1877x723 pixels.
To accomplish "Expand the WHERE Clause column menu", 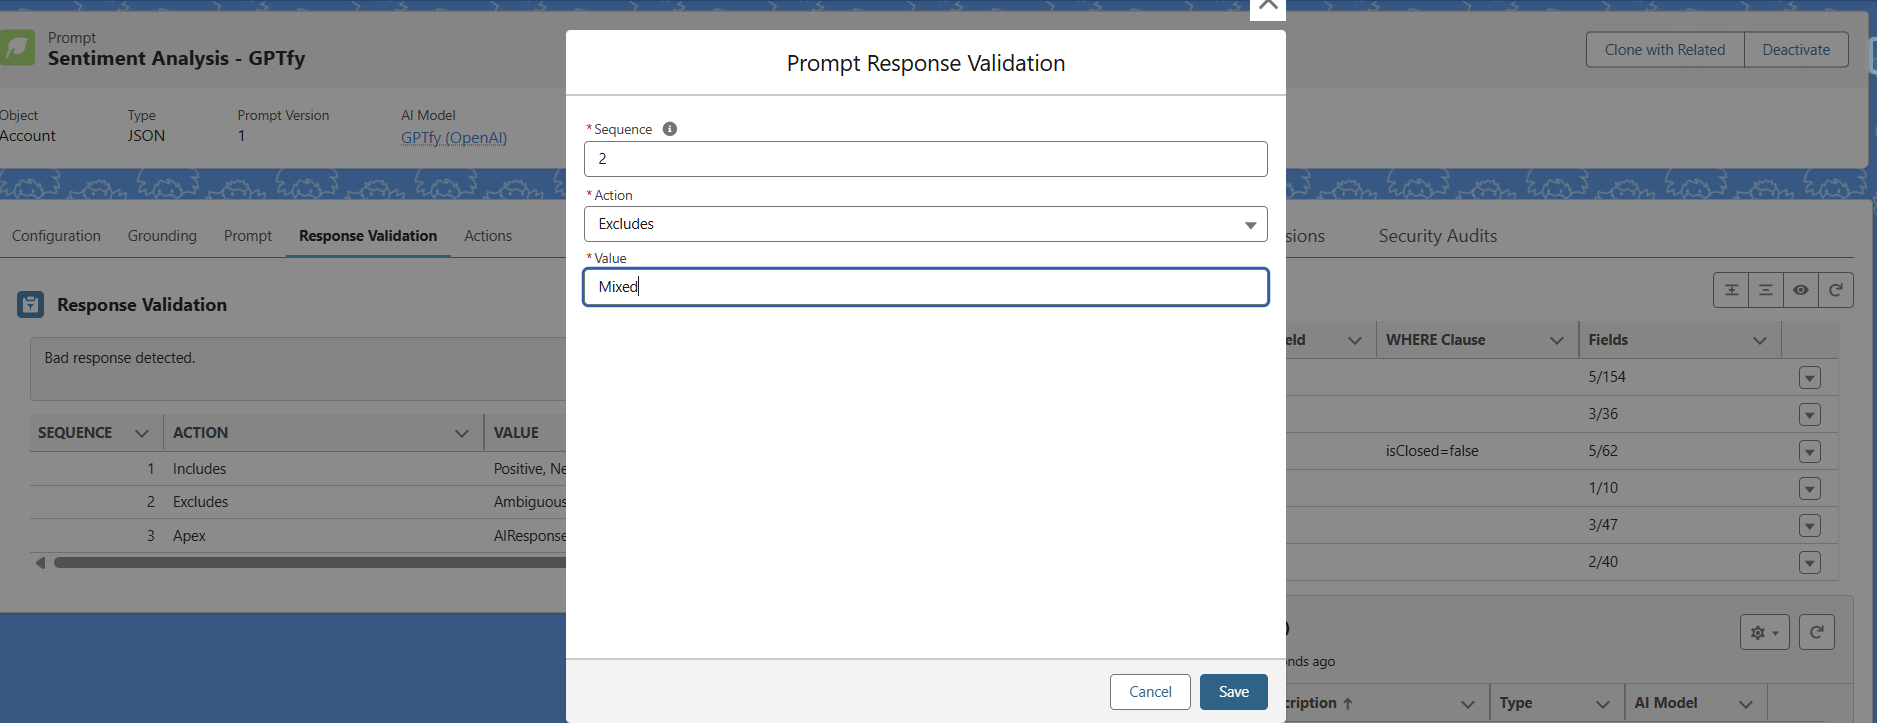I will coord(1556,341).
